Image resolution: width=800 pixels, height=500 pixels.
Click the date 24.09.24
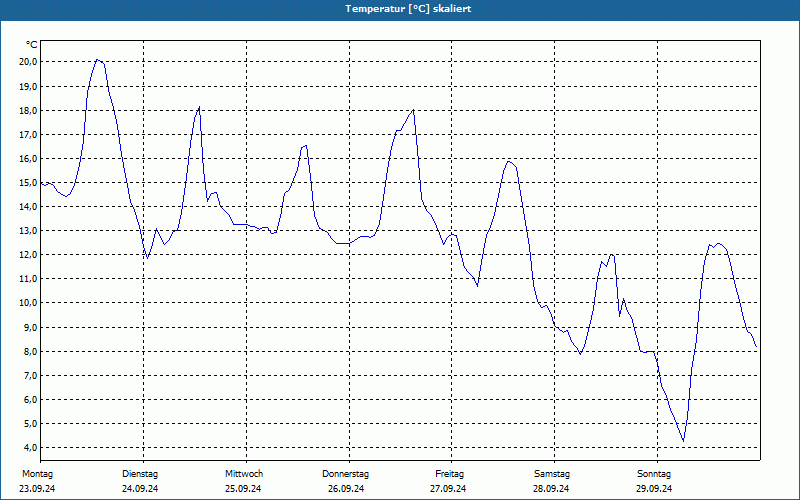[x=140, y=489]
